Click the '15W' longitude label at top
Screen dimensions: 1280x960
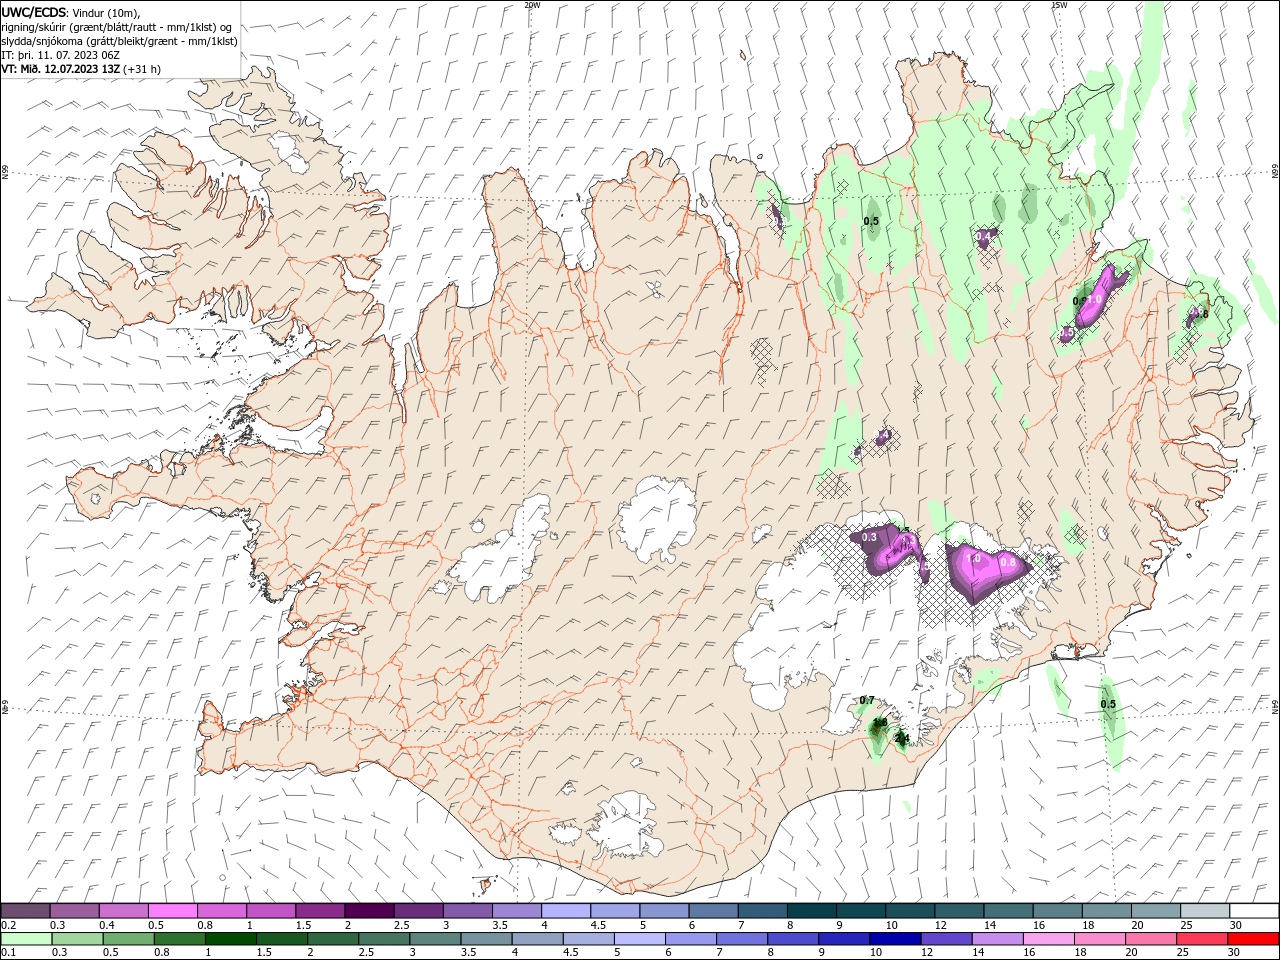point(1059,4)
